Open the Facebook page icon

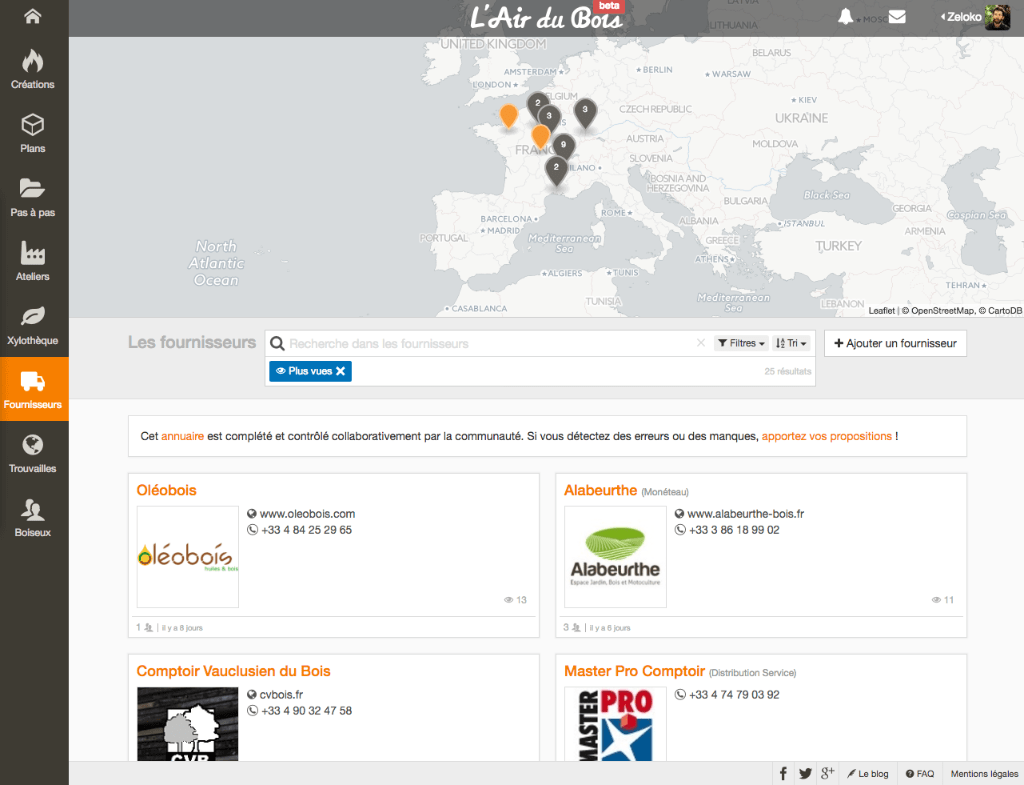(x=783, y=774)
